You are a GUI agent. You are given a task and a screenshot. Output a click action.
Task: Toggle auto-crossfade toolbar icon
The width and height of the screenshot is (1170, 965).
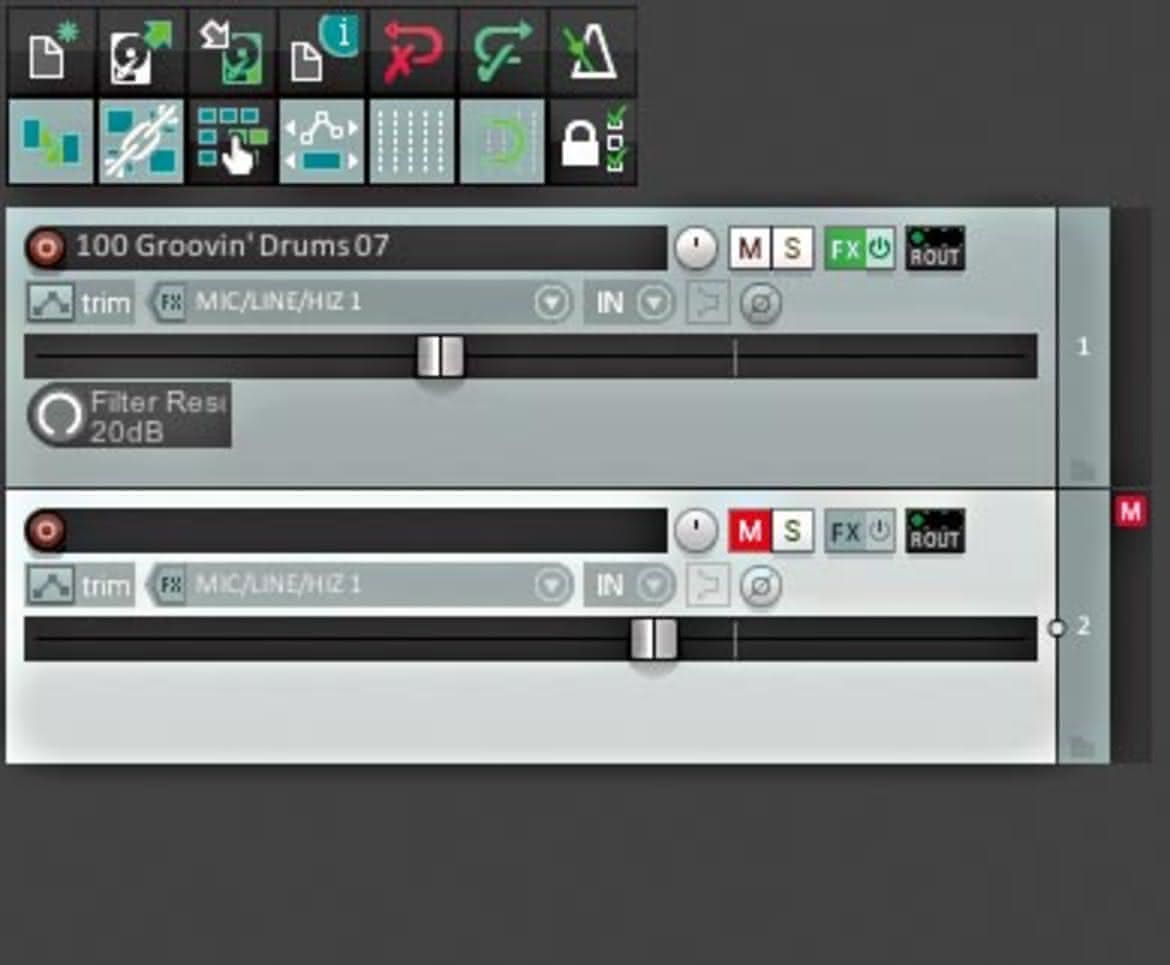click(51, 142)
